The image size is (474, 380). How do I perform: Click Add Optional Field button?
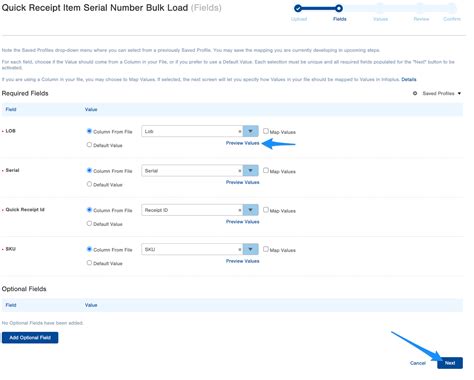click(x=30, y=338)
